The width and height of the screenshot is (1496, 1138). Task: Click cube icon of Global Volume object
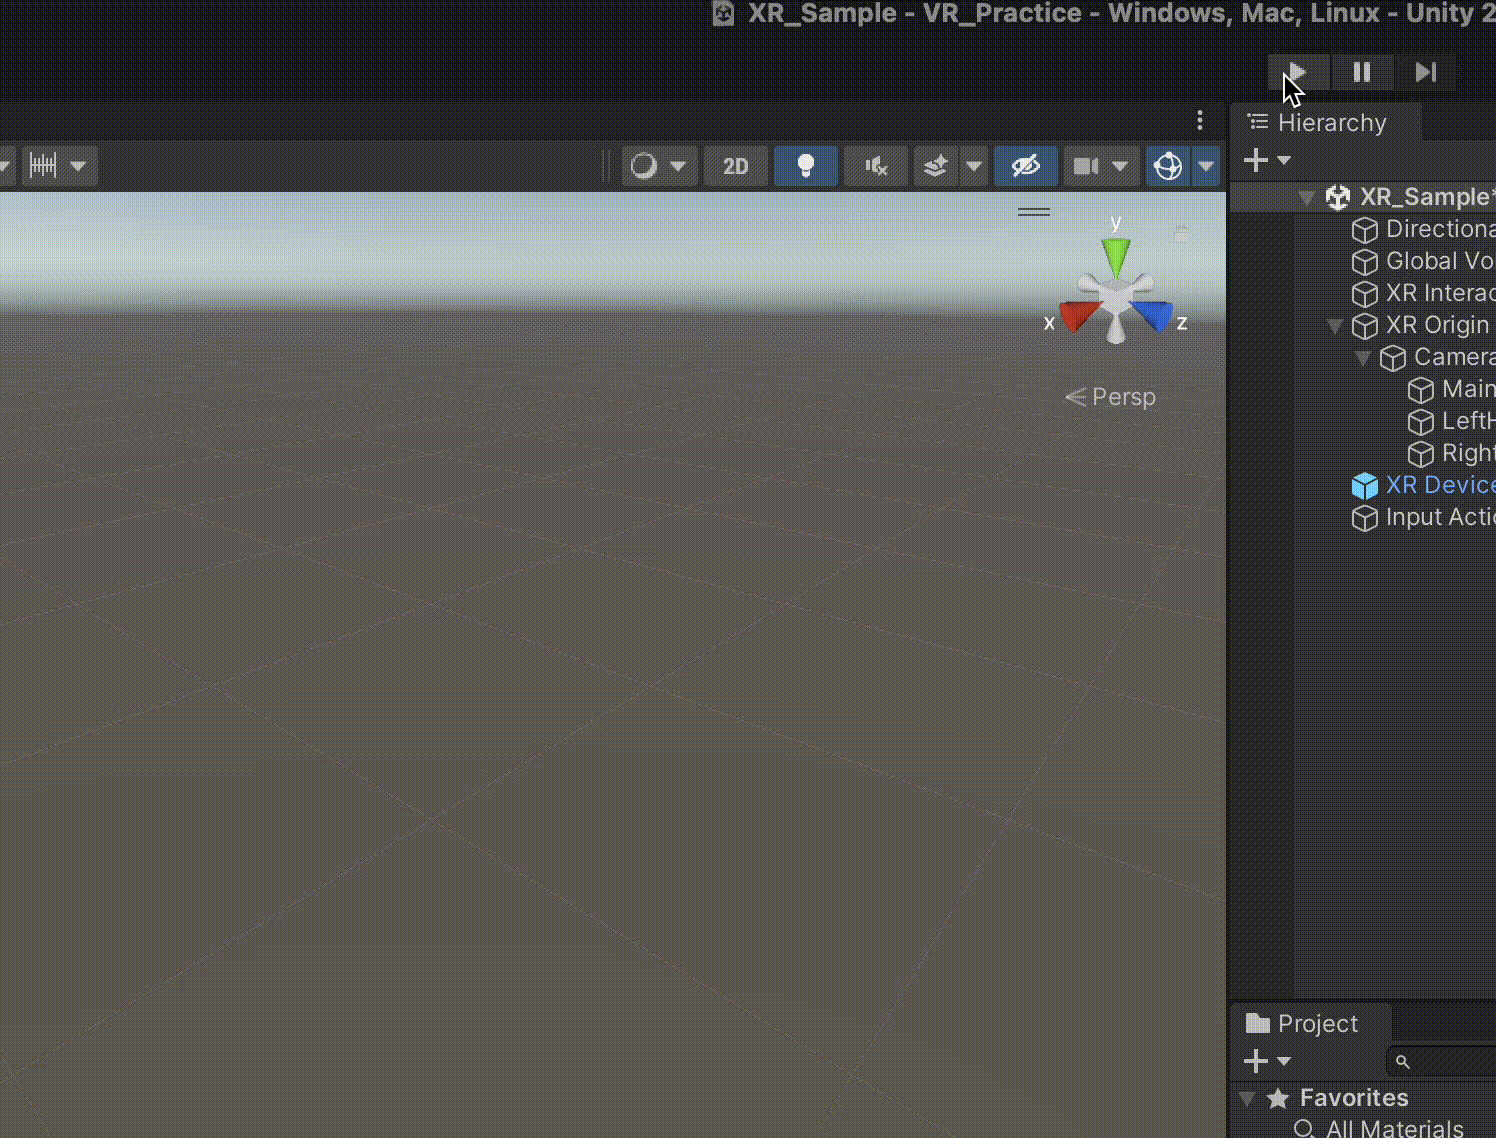1365,262
